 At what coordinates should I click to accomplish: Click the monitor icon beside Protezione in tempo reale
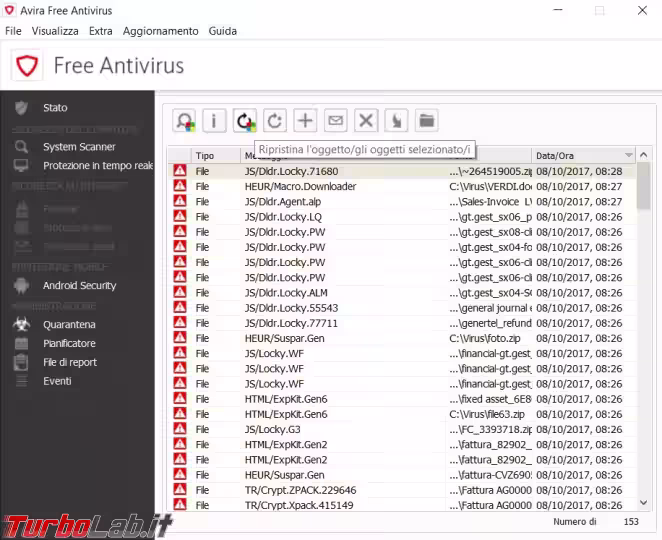tap(21, 166)
